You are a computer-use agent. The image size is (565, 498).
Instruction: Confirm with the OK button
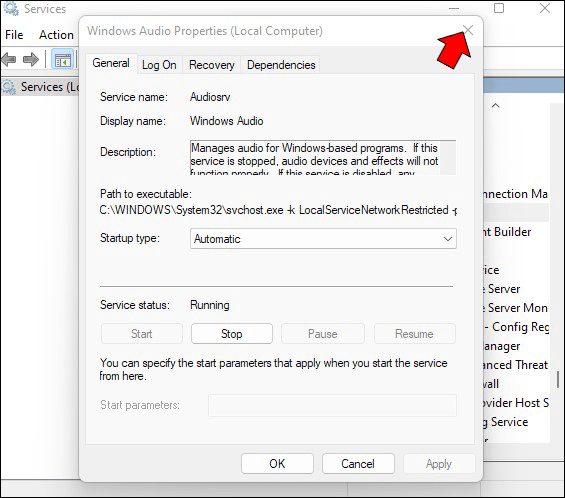(x=277, y=463)
